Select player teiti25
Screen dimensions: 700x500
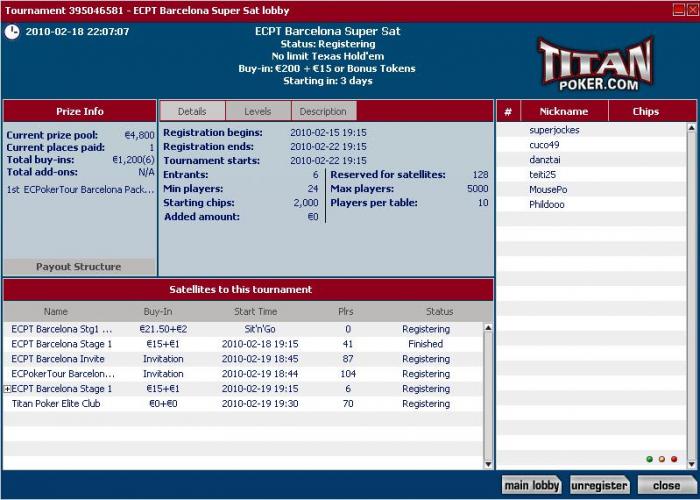pyautogui.click(x=592, y=175)
